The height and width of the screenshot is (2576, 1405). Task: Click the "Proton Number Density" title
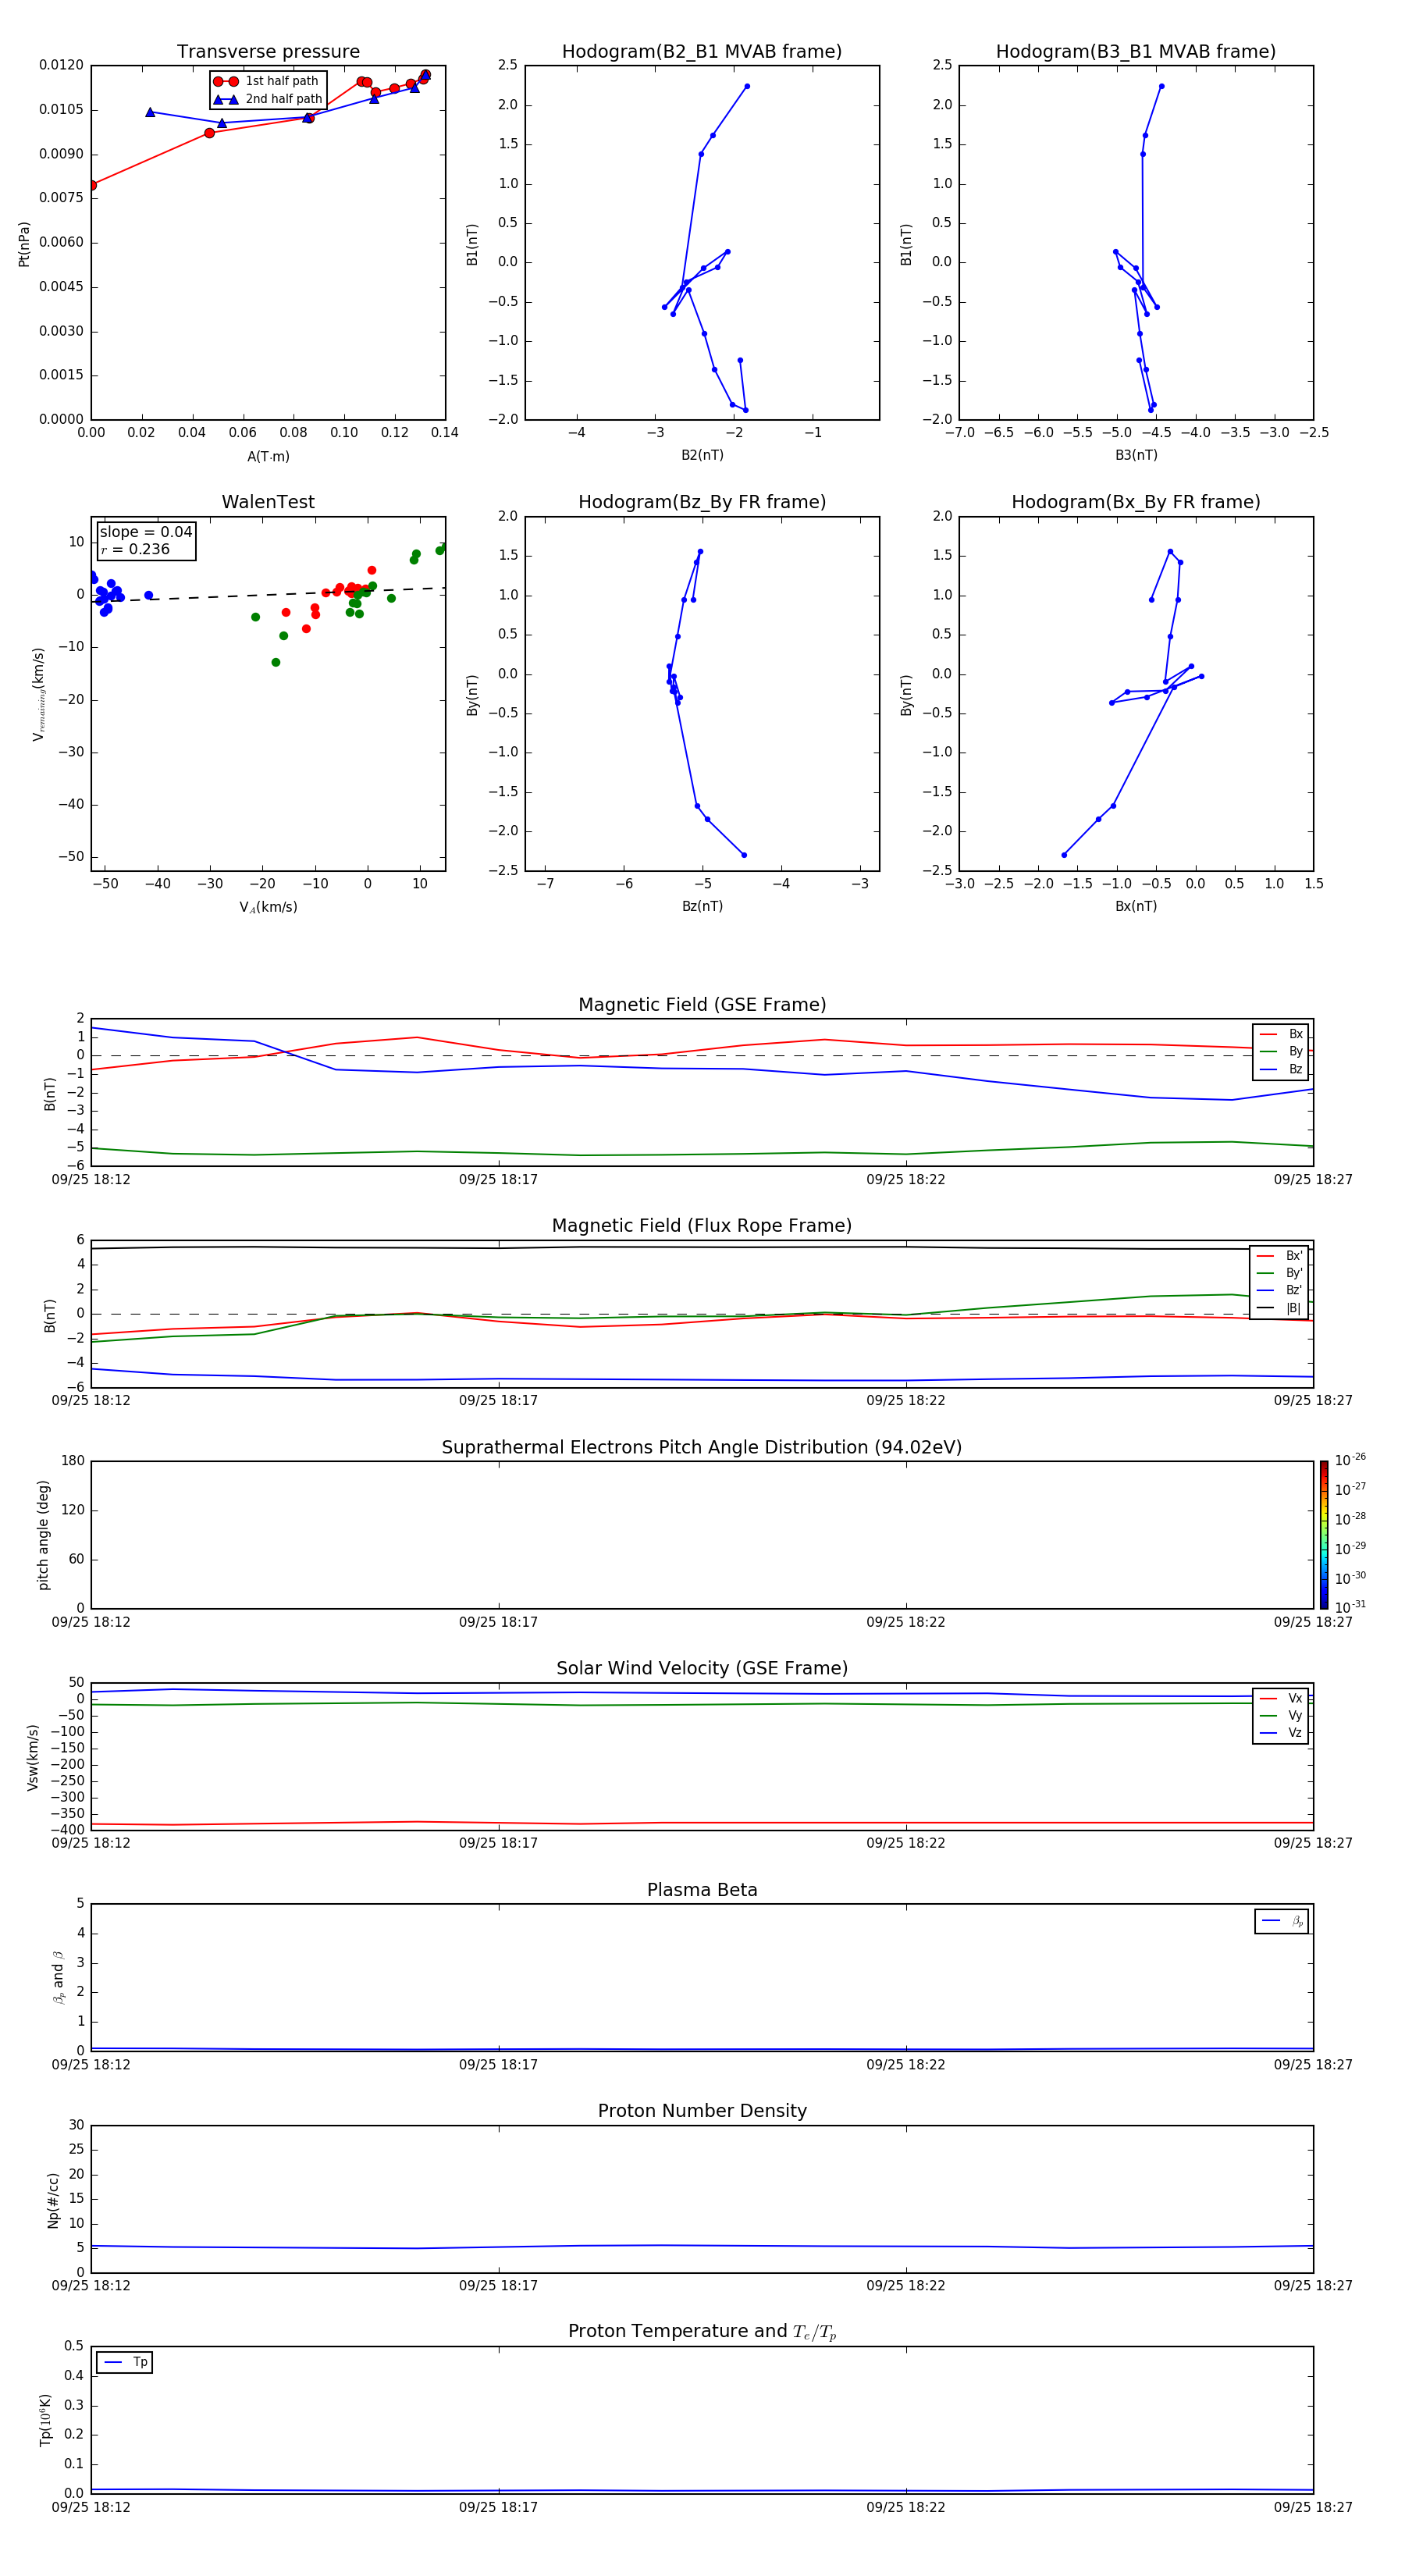pos(701,2110)
